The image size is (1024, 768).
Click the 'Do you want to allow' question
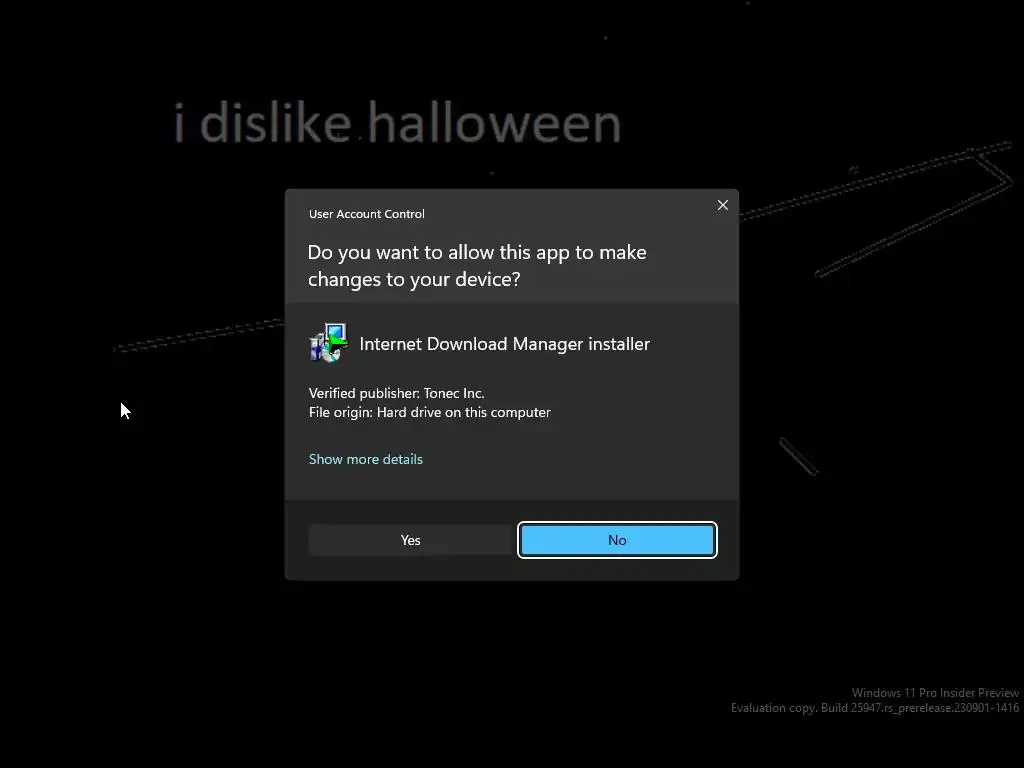point(477,266)
